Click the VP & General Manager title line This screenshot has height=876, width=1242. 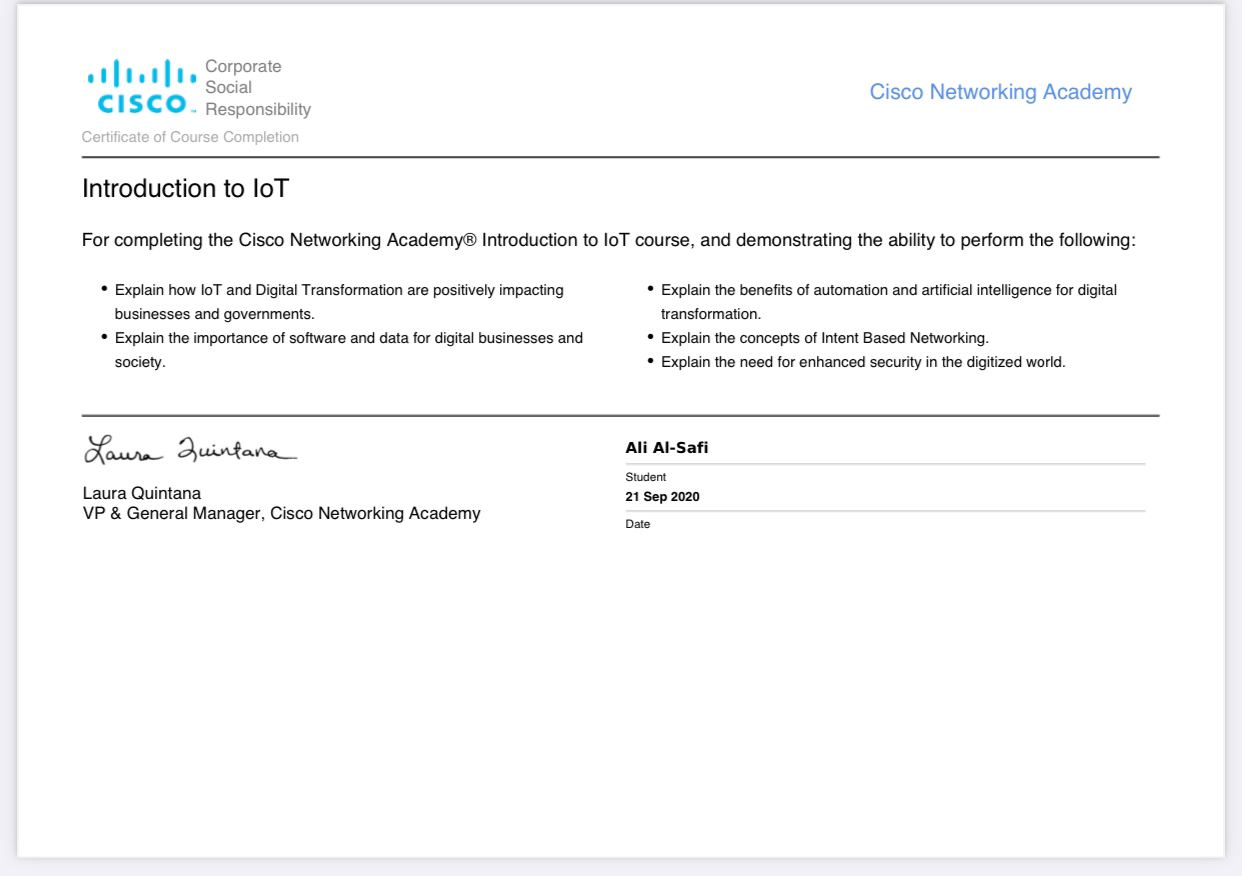click(281, 514)
